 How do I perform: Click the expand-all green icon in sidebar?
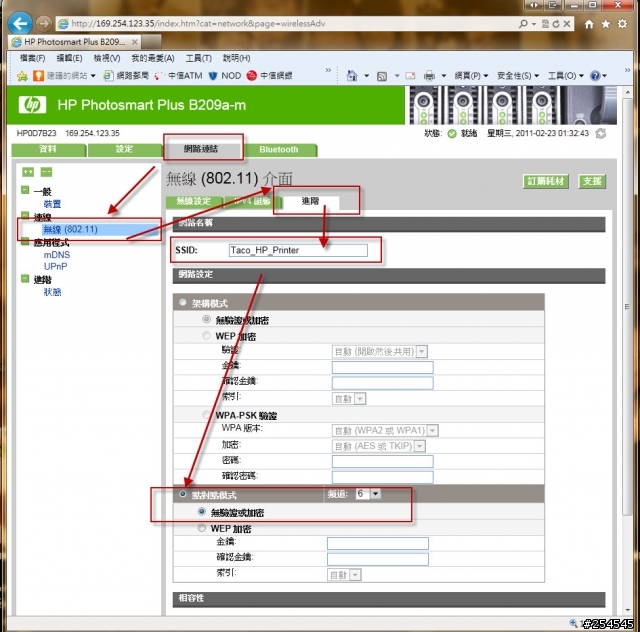coord(28,172)
